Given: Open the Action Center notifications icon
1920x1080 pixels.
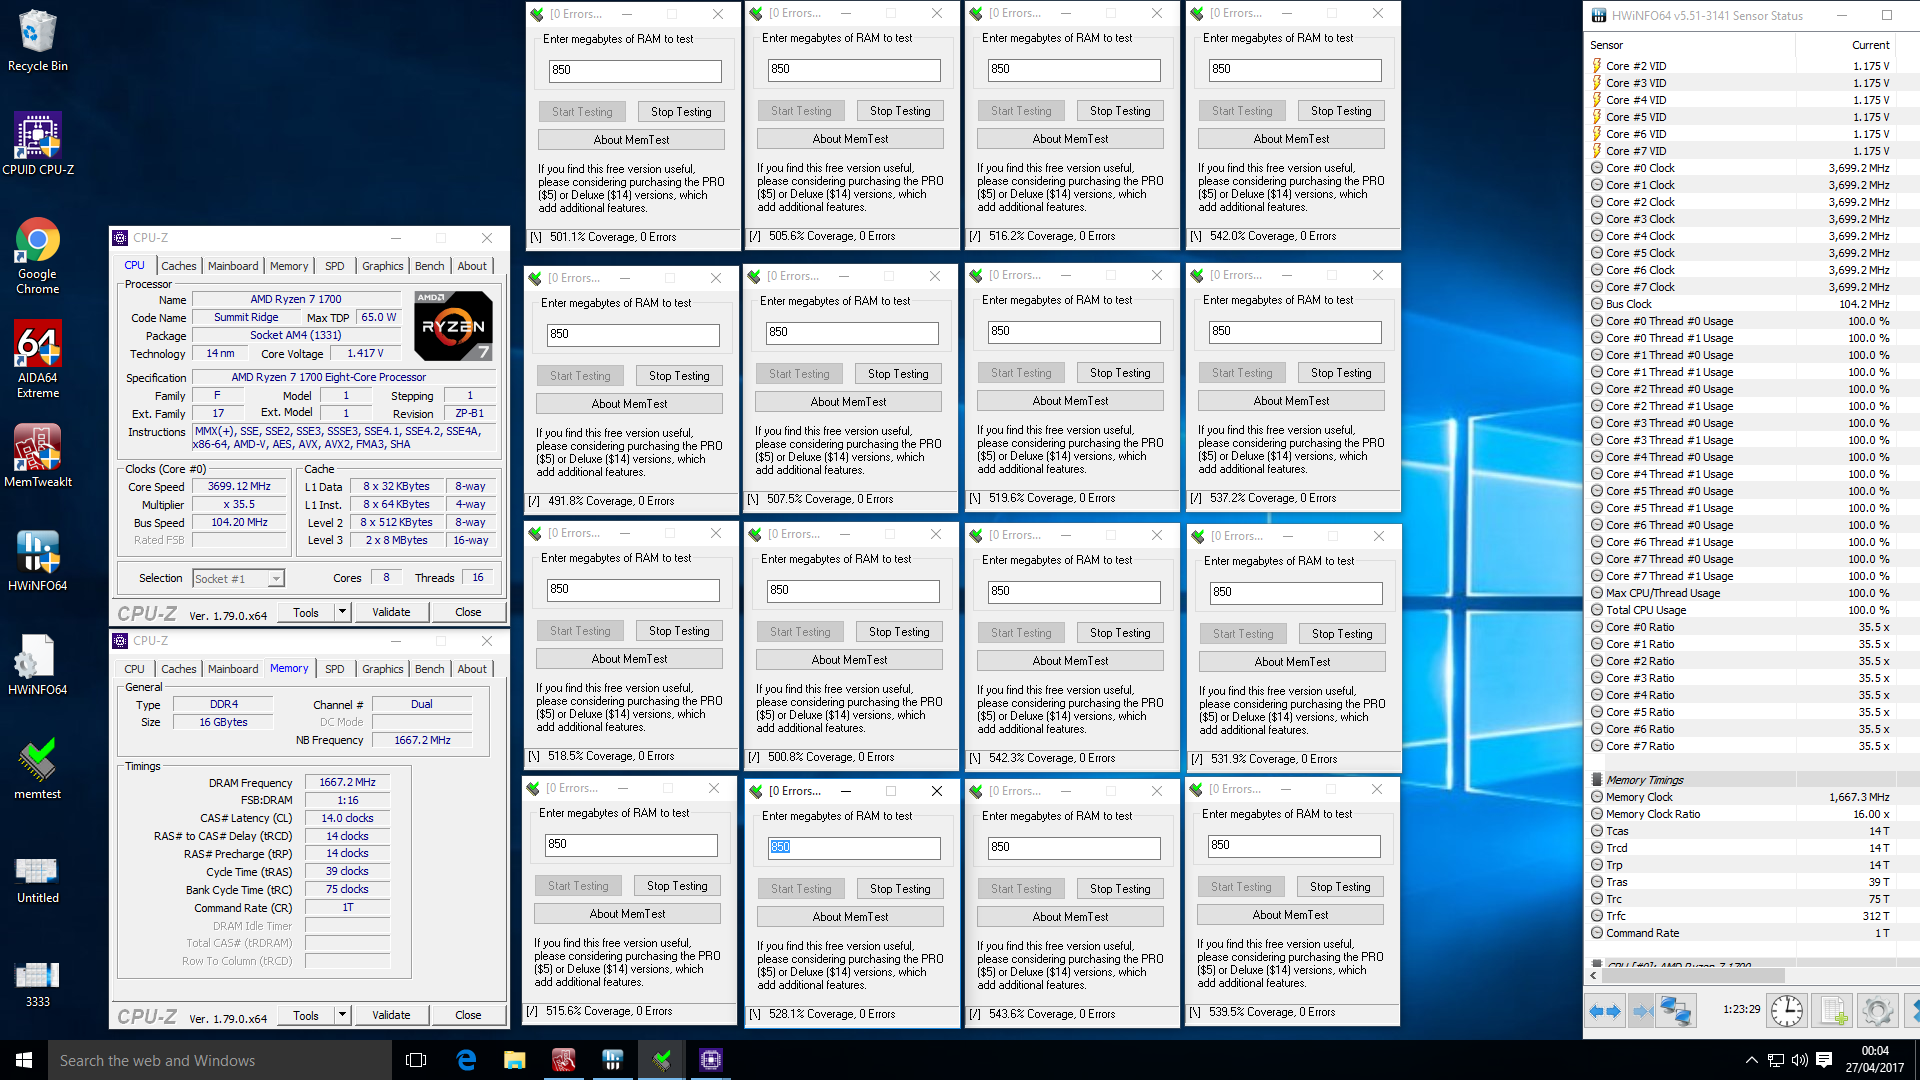Looking at the screenshot, I should tap(1824, 1060).
